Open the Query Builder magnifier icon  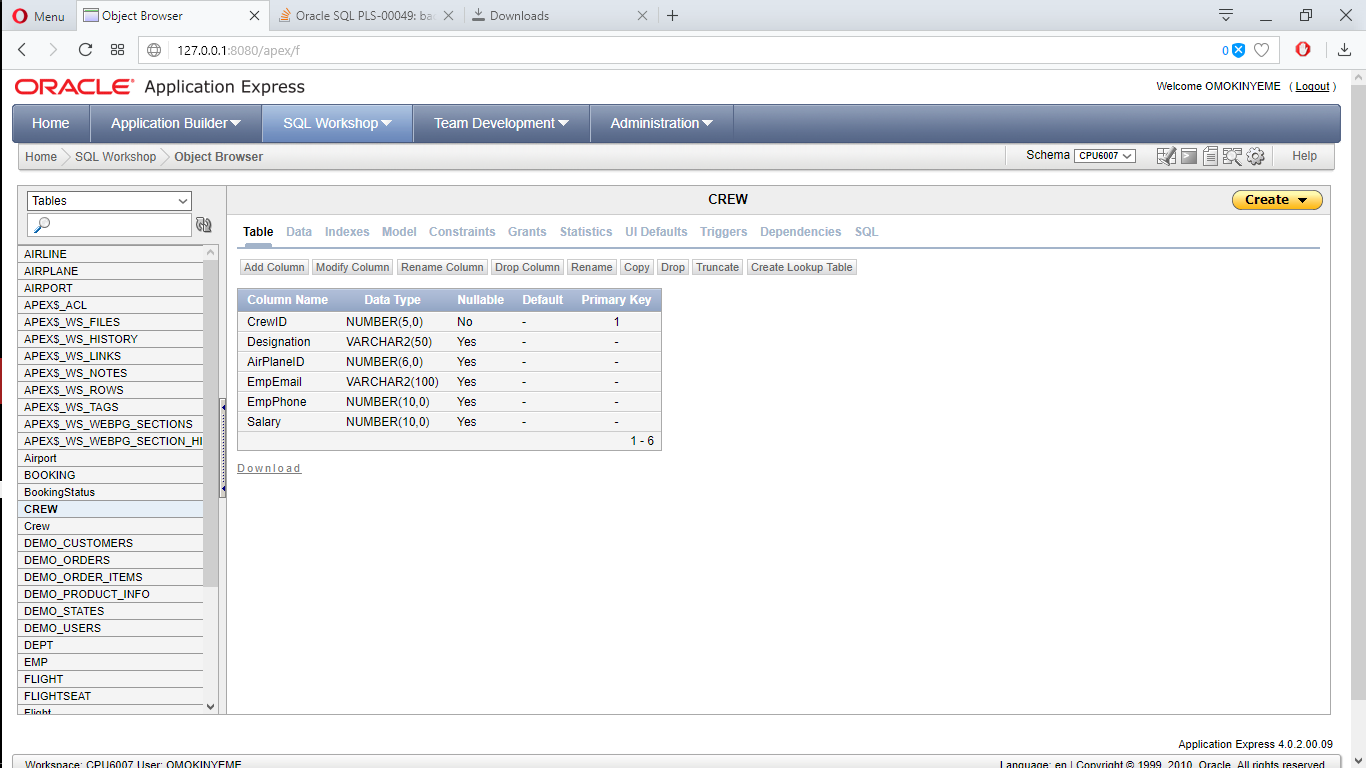pos(1232,156)
